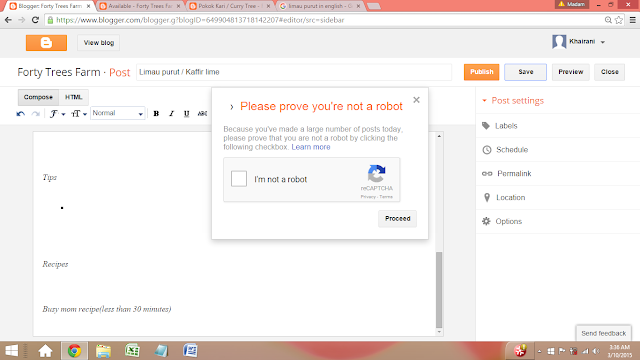
Task: Open File Explorer from taskbar
Action: coord(103,351)
